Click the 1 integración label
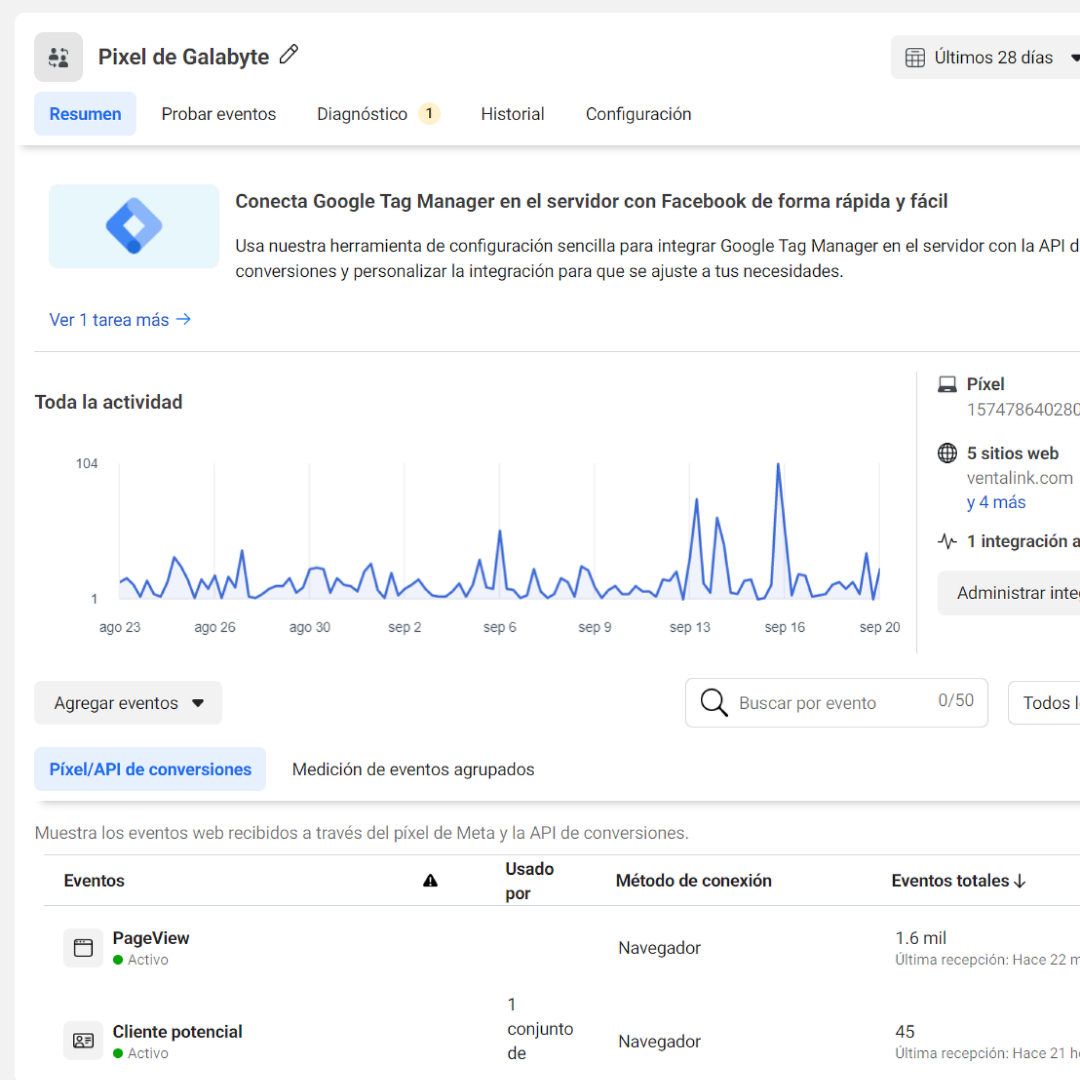The image size is (1080, 1080). point(1023,541)
